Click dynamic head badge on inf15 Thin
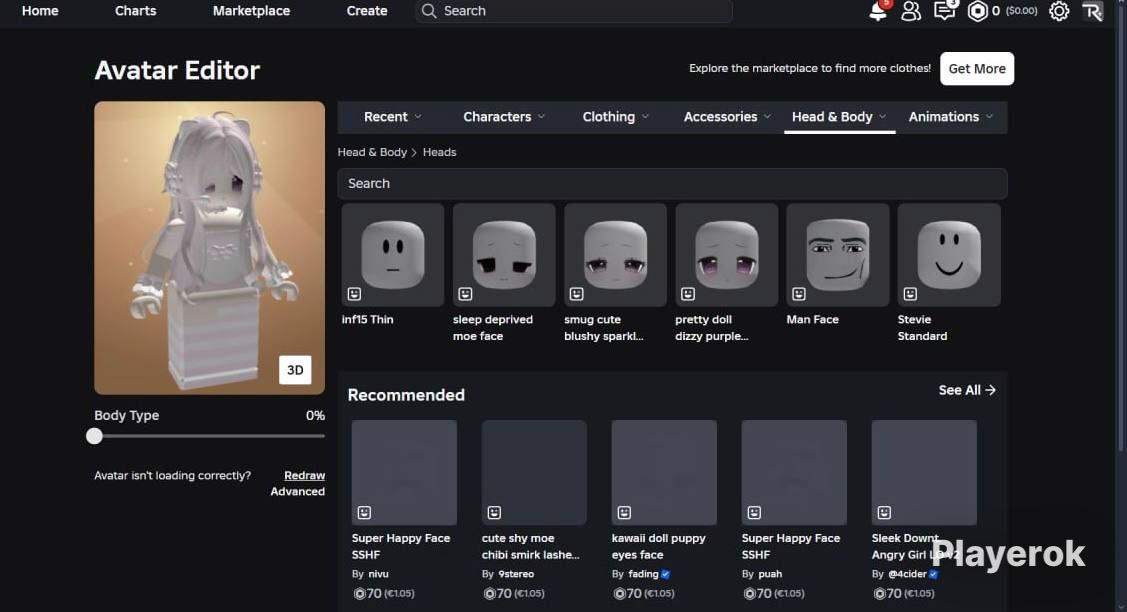 pos(354,293)
